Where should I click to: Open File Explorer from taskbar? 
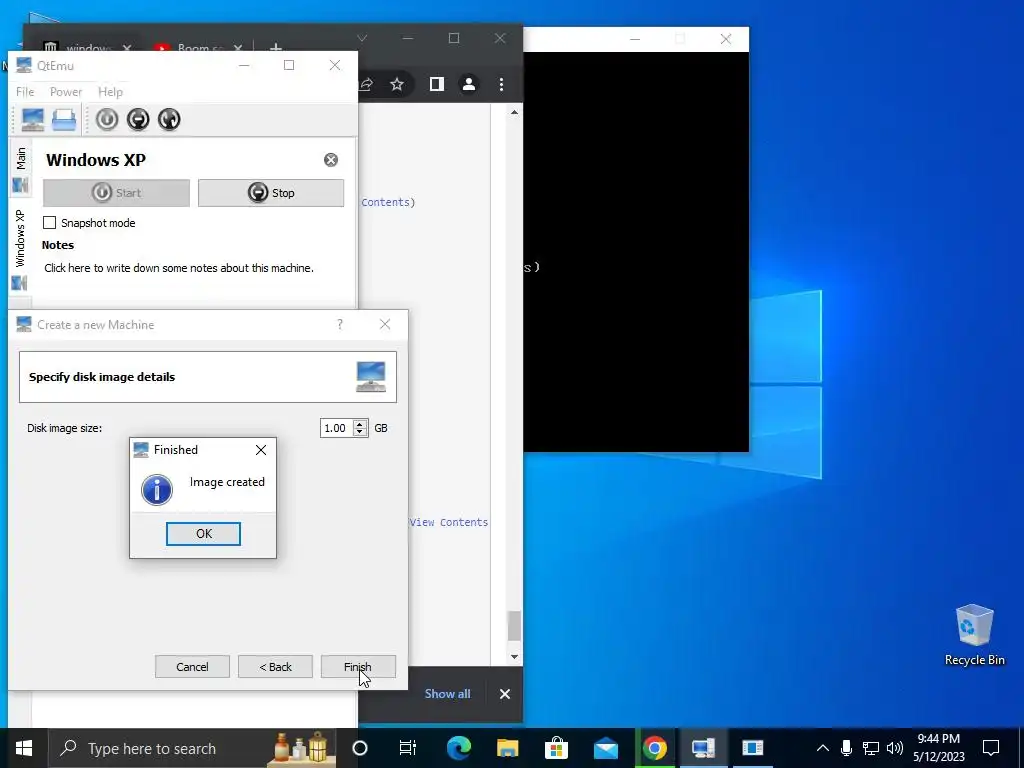(x=507, y=748)
